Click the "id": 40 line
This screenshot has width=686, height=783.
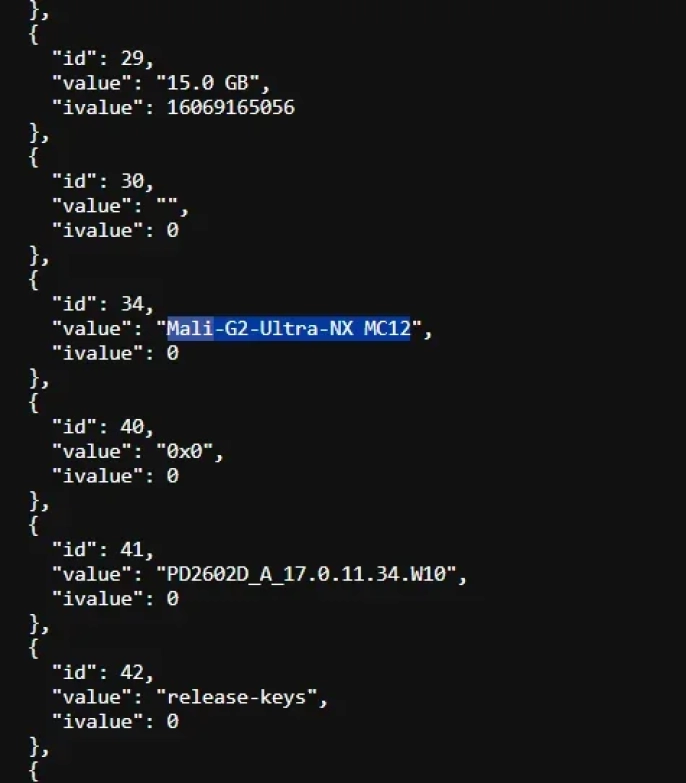102,427
